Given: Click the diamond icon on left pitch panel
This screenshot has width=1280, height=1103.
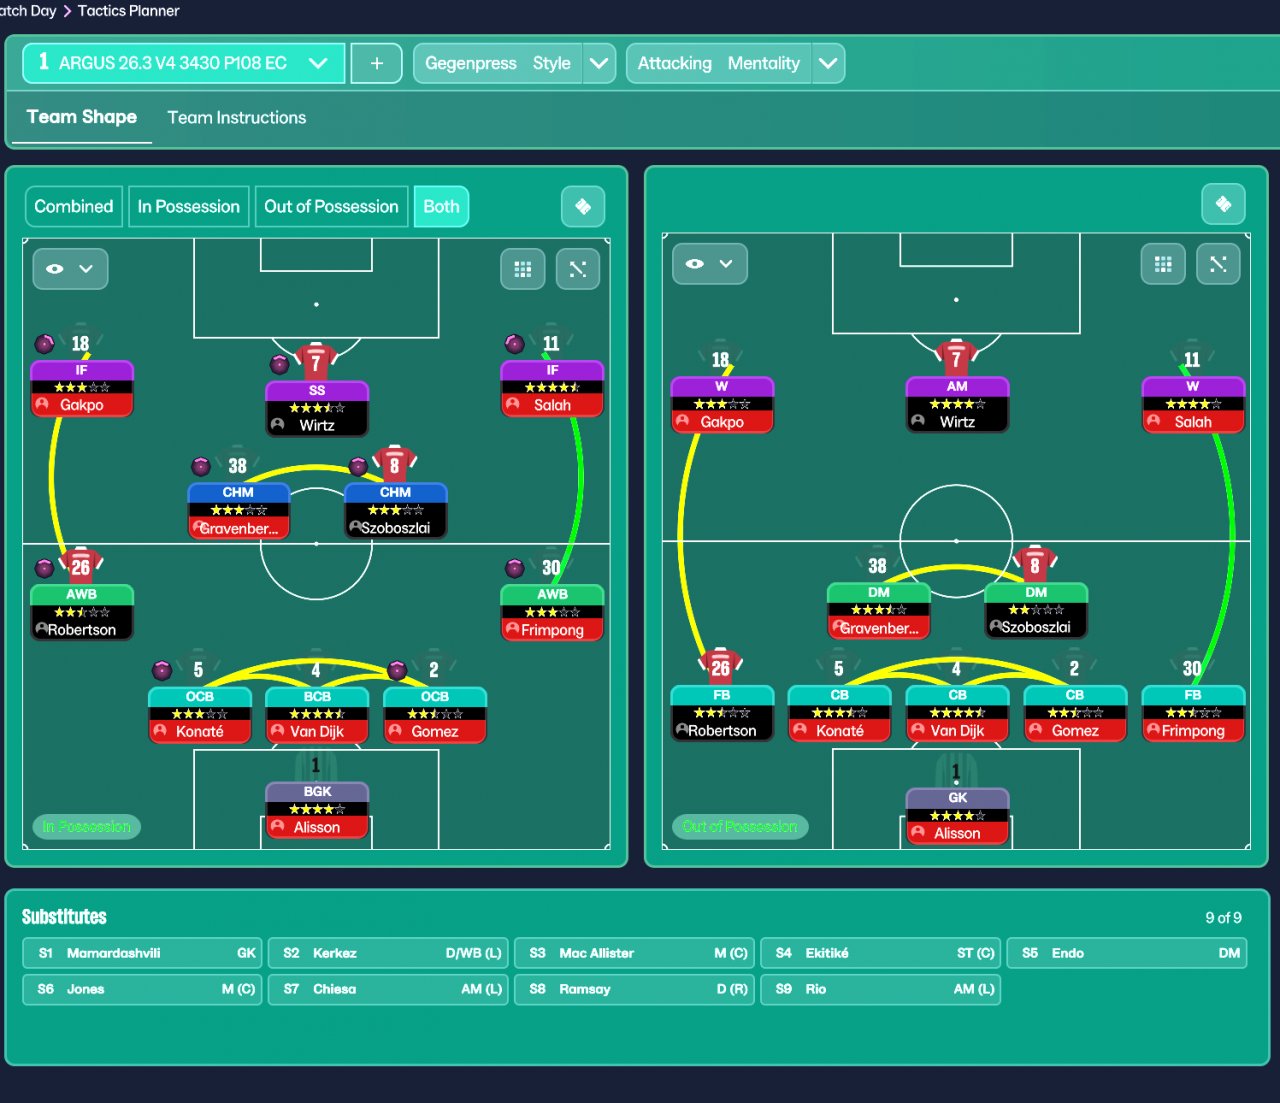Looking at the screenshot, I should 583,207.
